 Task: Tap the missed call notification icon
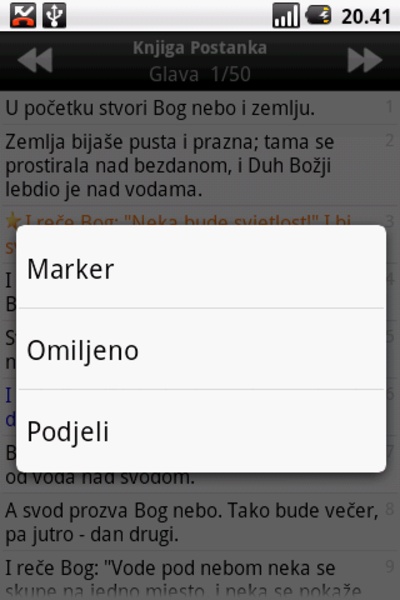point(23,15)
